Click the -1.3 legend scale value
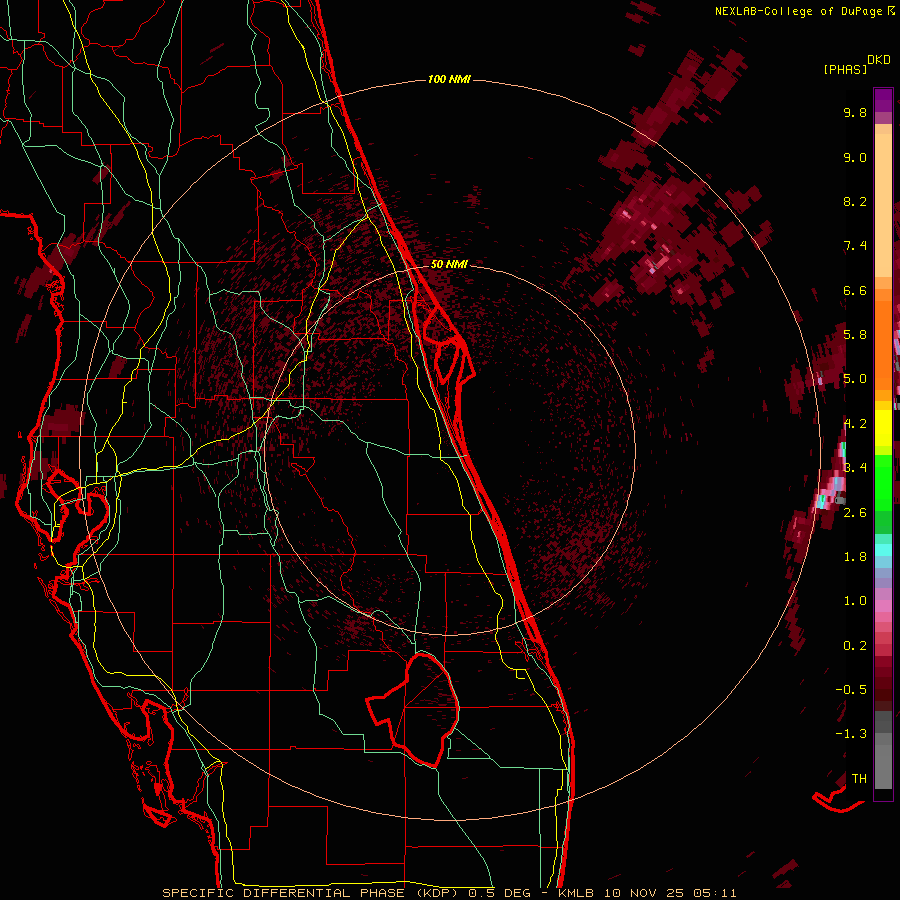The image size is (900, 900). click(x=851, y=734)
